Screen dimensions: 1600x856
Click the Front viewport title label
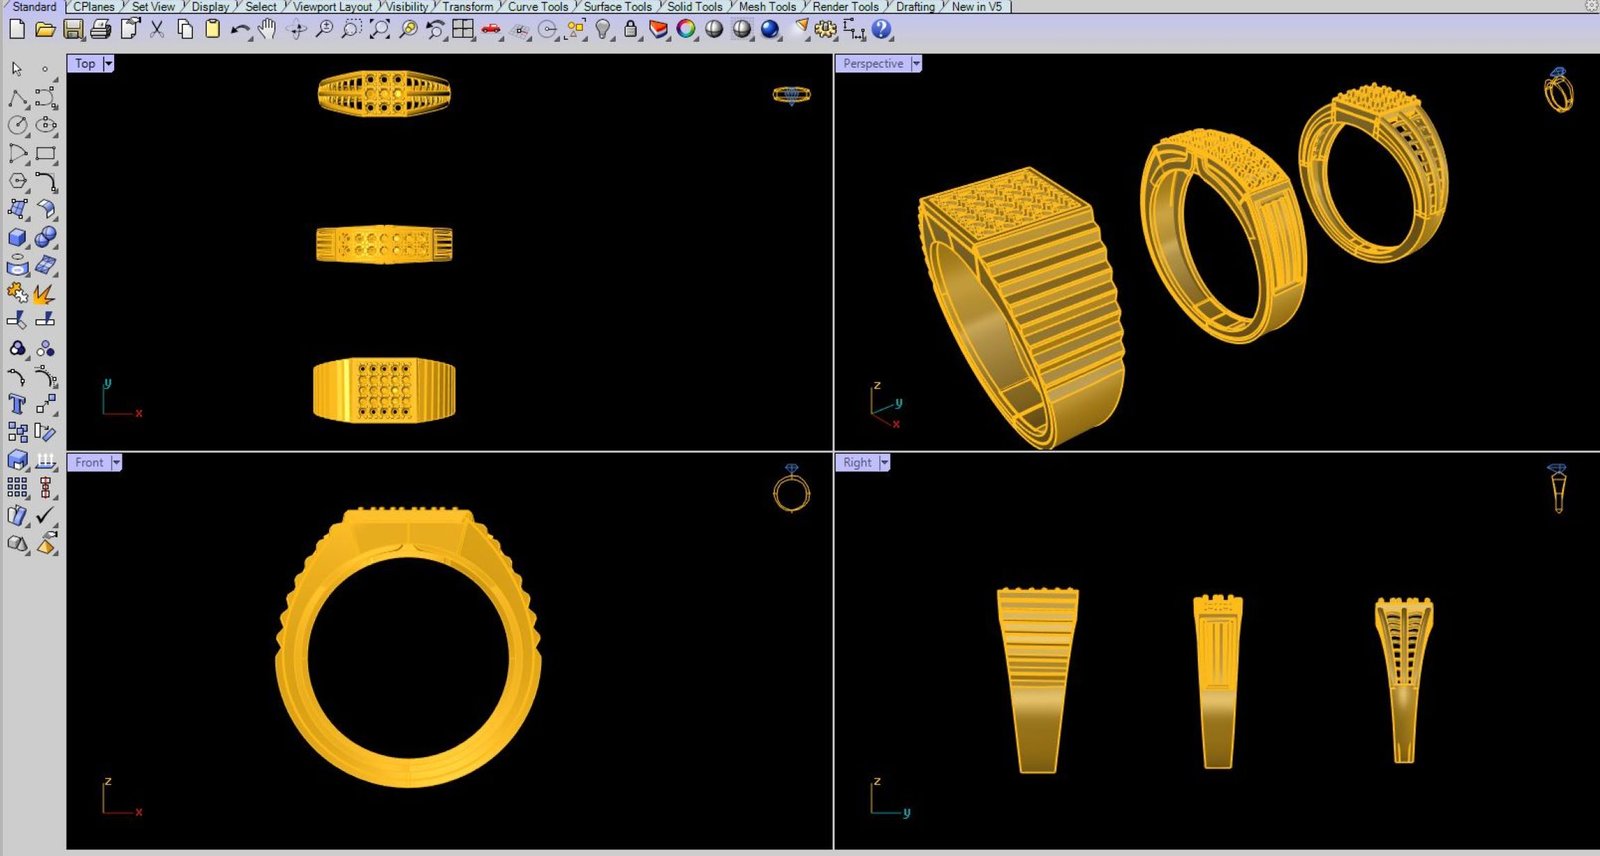[x=89, y=463]
